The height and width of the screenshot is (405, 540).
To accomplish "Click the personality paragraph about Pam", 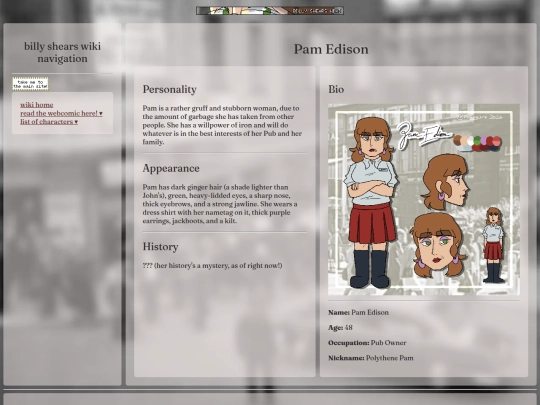I will [222, 125].
